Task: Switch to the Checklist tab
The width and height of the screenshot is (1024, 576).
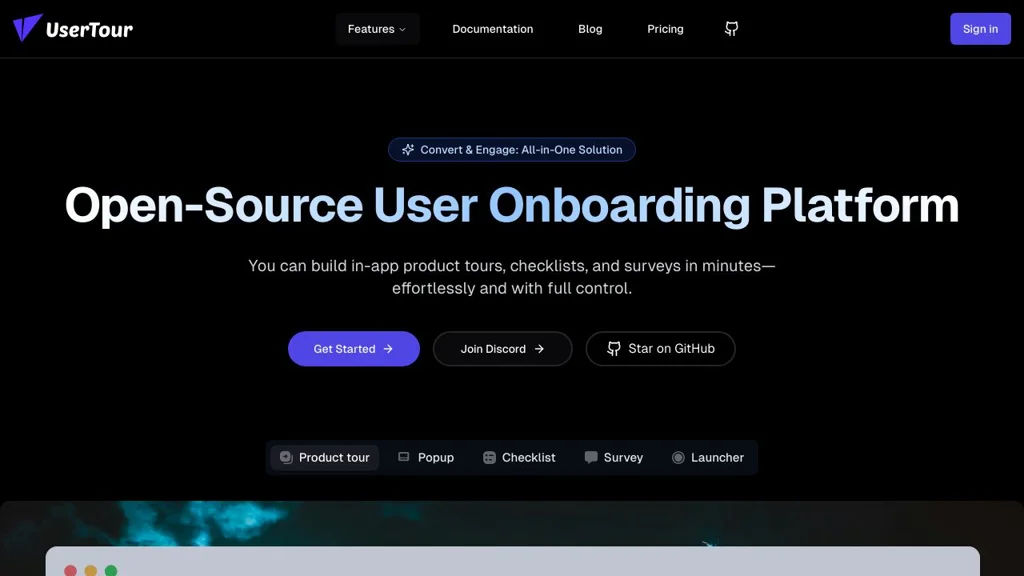Action: click(x=519, y=458)
